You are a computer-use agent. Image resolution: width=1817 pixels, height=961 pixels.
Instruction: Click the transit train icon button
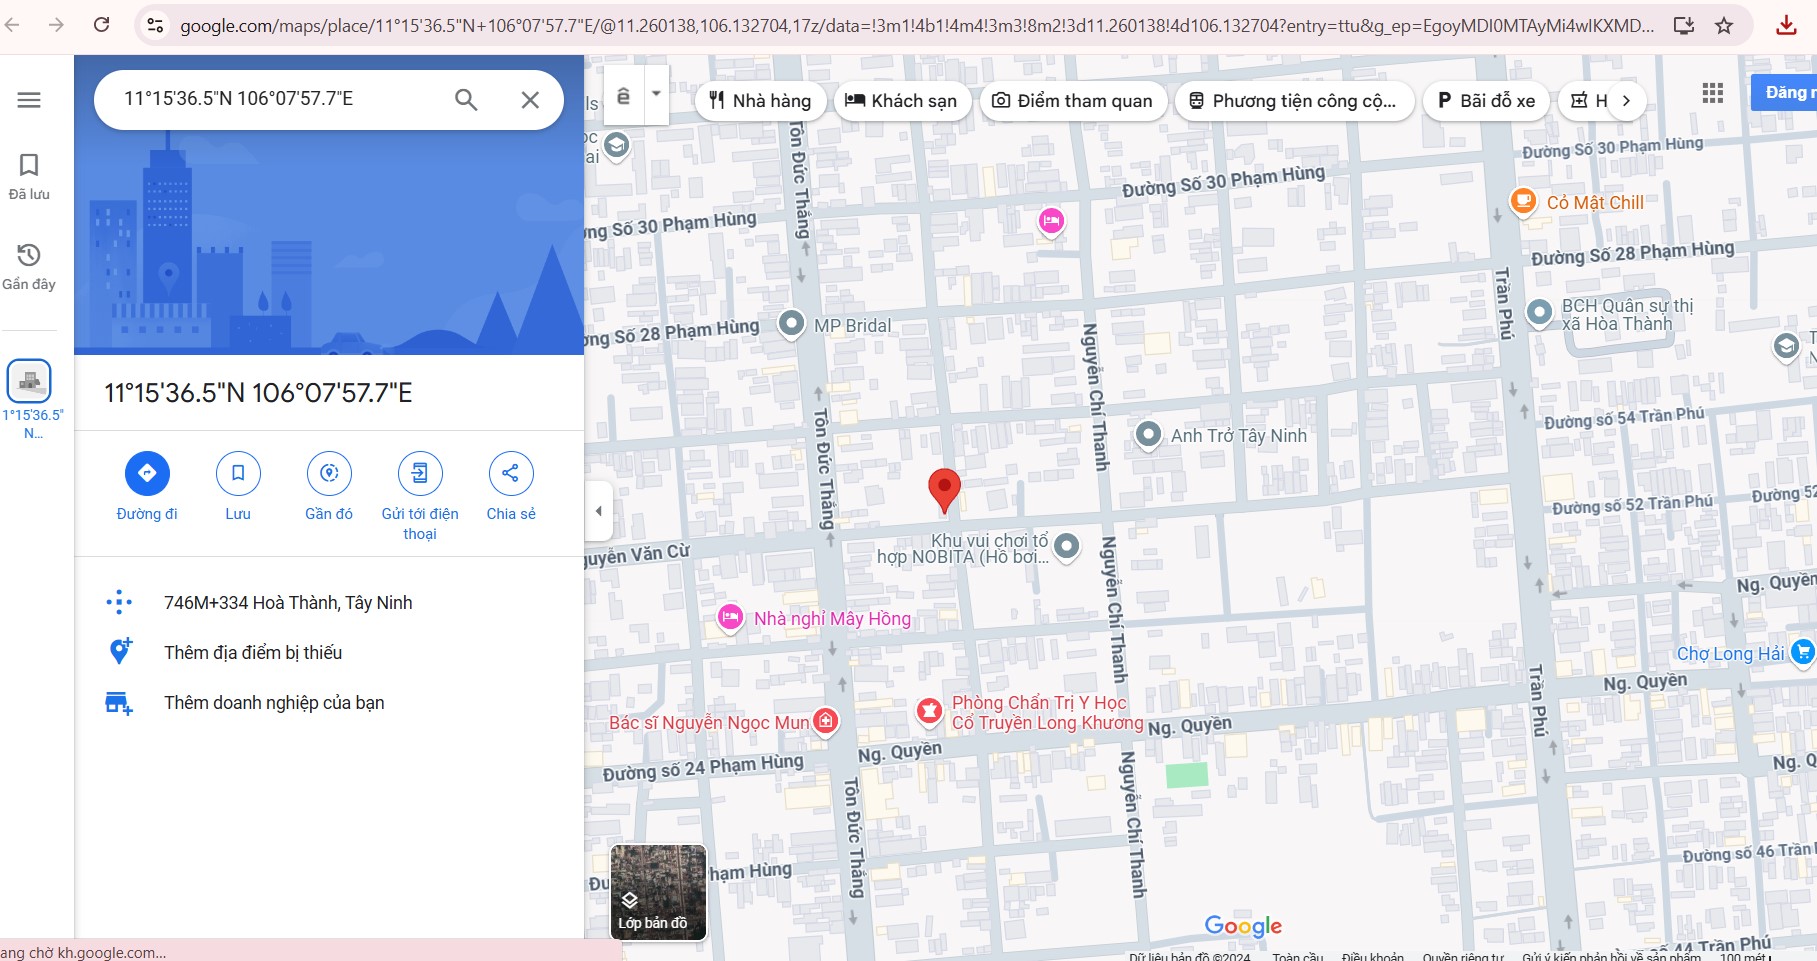tap(623, 95)
